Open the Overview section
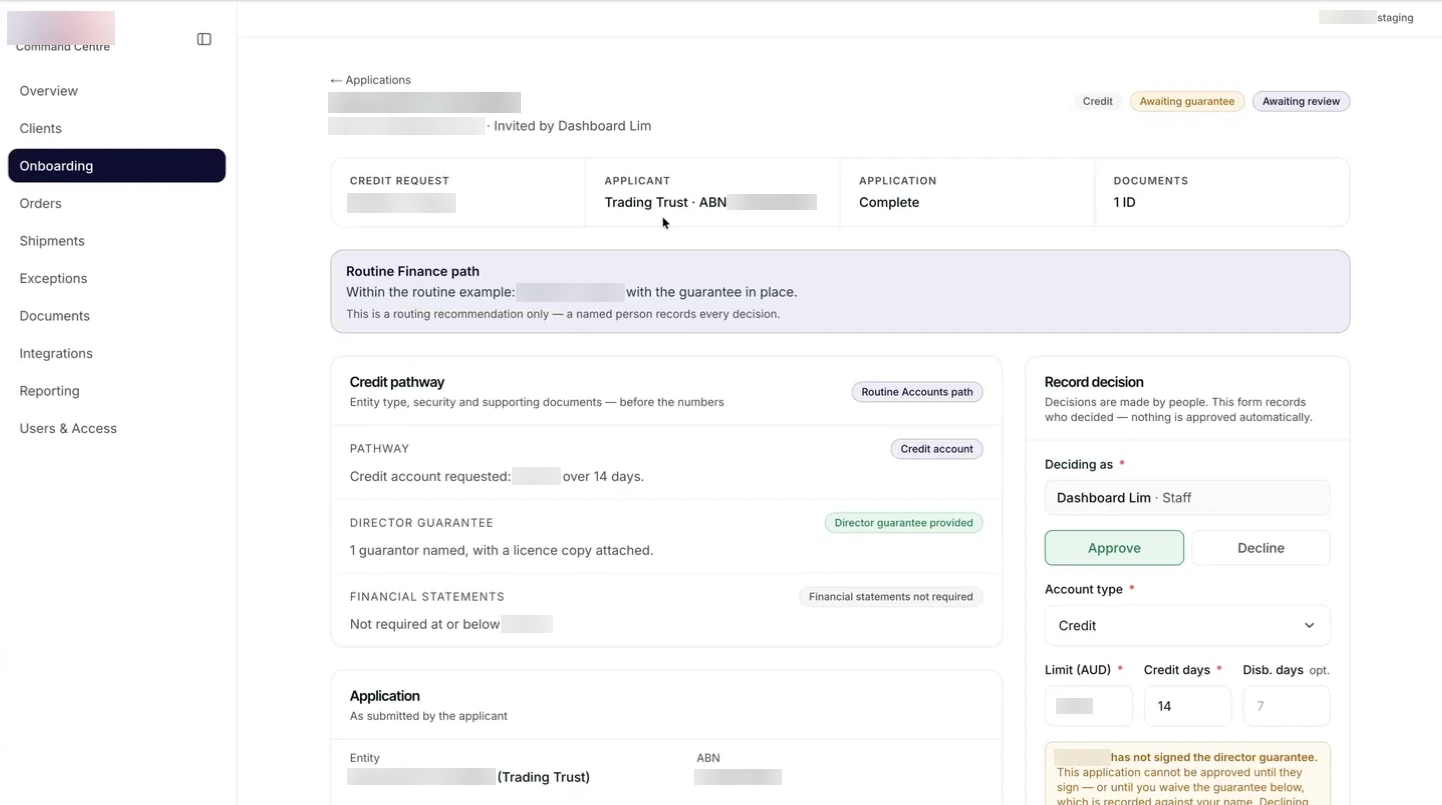The image size is (1442, 805). coord(116,91)
